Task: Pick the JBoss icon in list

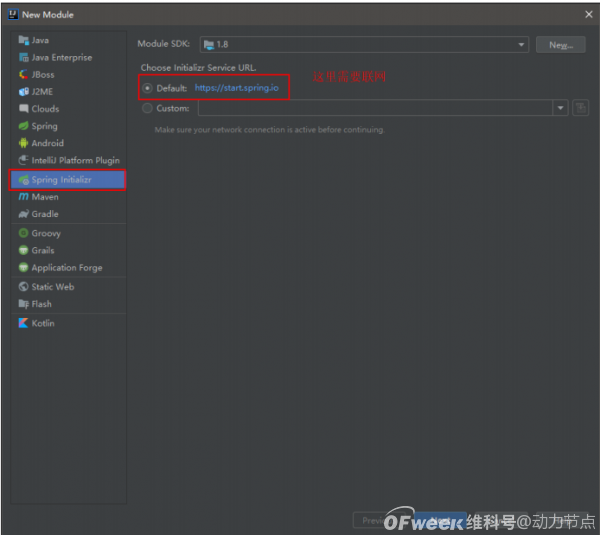Action: (24, 74)
